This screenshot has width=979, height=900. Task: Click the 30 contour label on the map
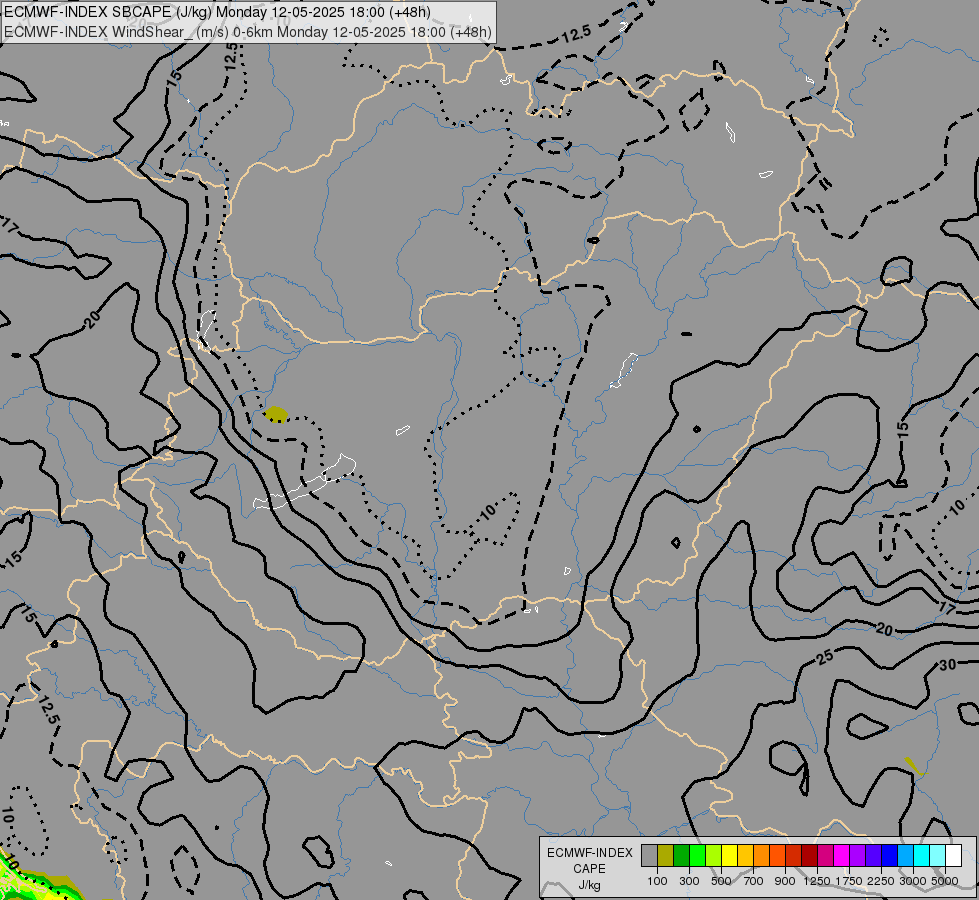pos(947,665)
